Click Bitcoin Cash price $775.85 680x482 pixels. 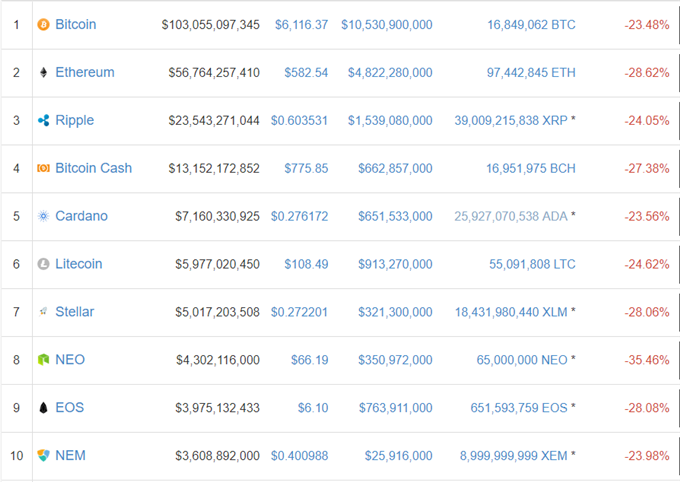pos(306,168)
